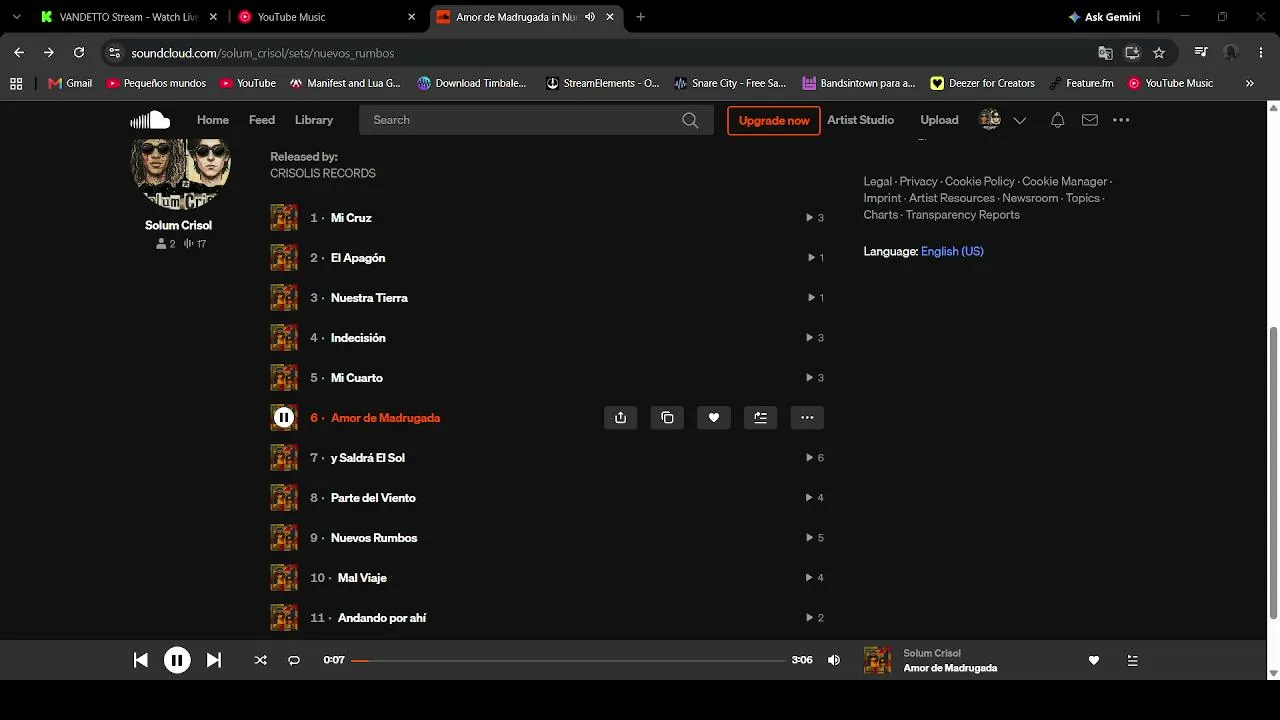
Task: Share the track Amor de Madrugada
Action: point(620,418)
